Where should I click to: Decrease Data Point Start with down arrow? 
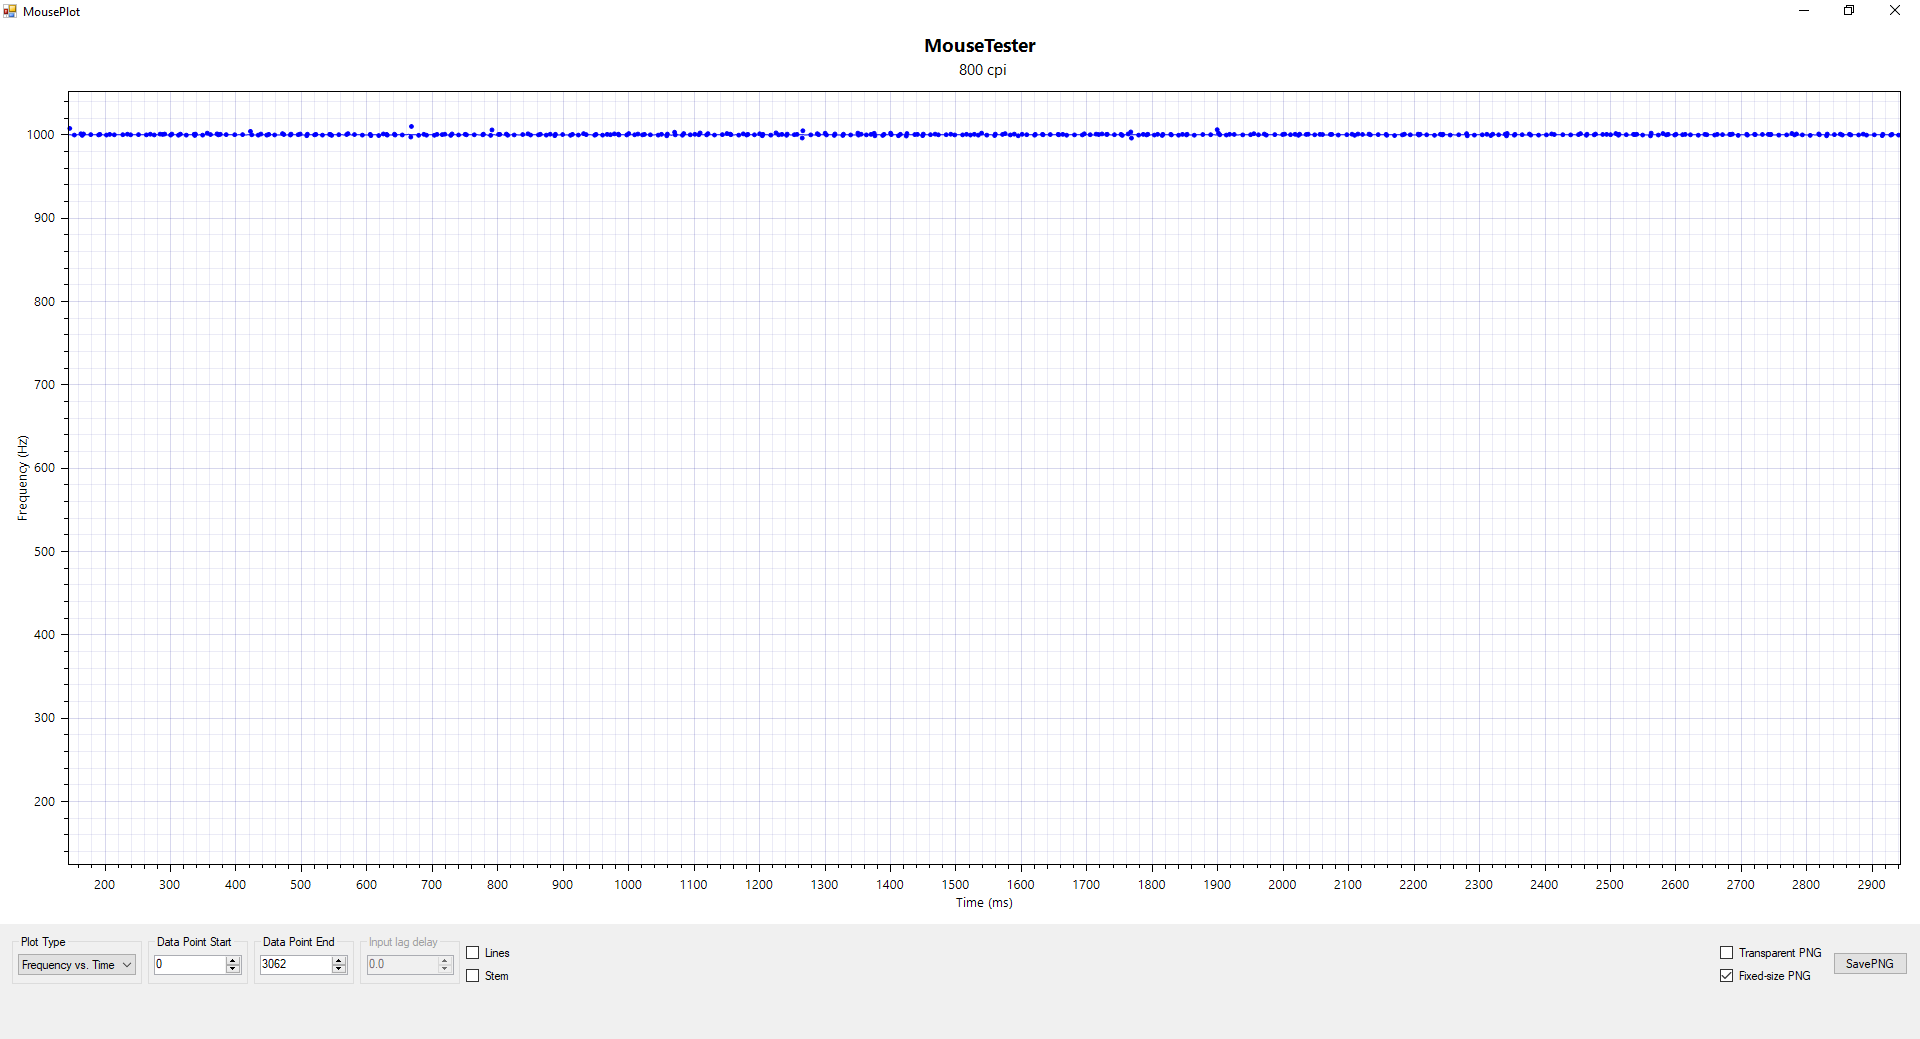pos(233,969)
